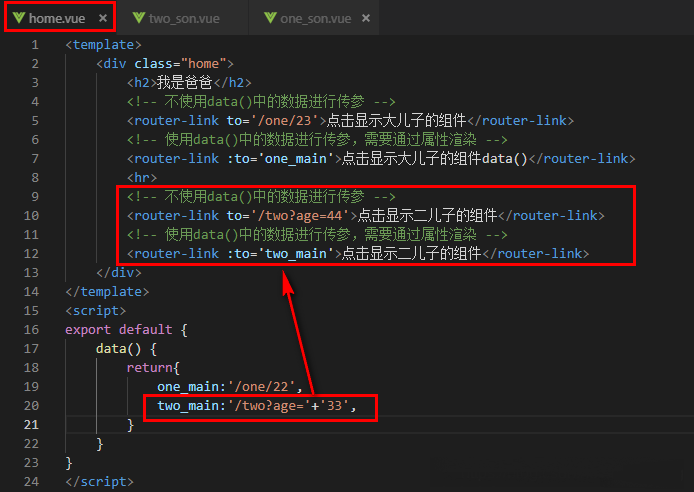Image resolution: width=694 pixels, height=492 pixels.
Task: Click the :to='one_main' binding
Action: point(280,159)
